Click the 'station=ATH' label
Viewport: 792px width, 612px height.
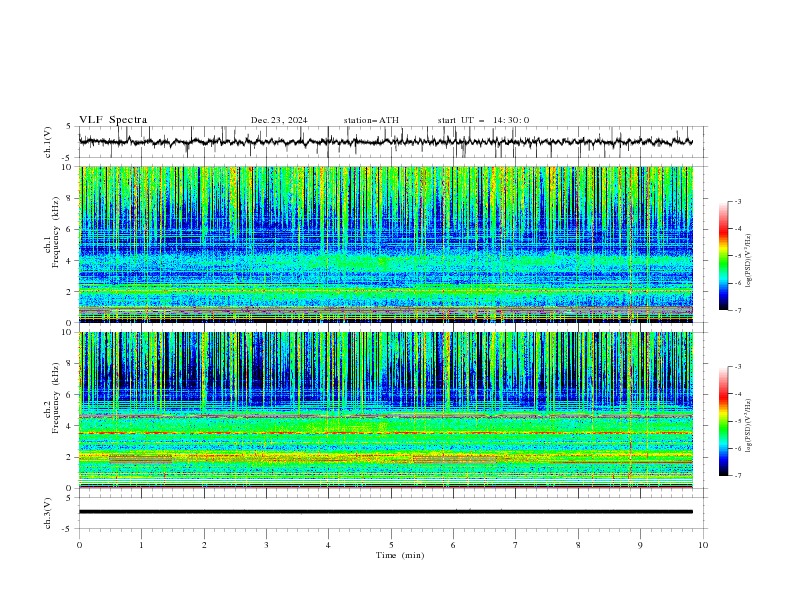371,120
